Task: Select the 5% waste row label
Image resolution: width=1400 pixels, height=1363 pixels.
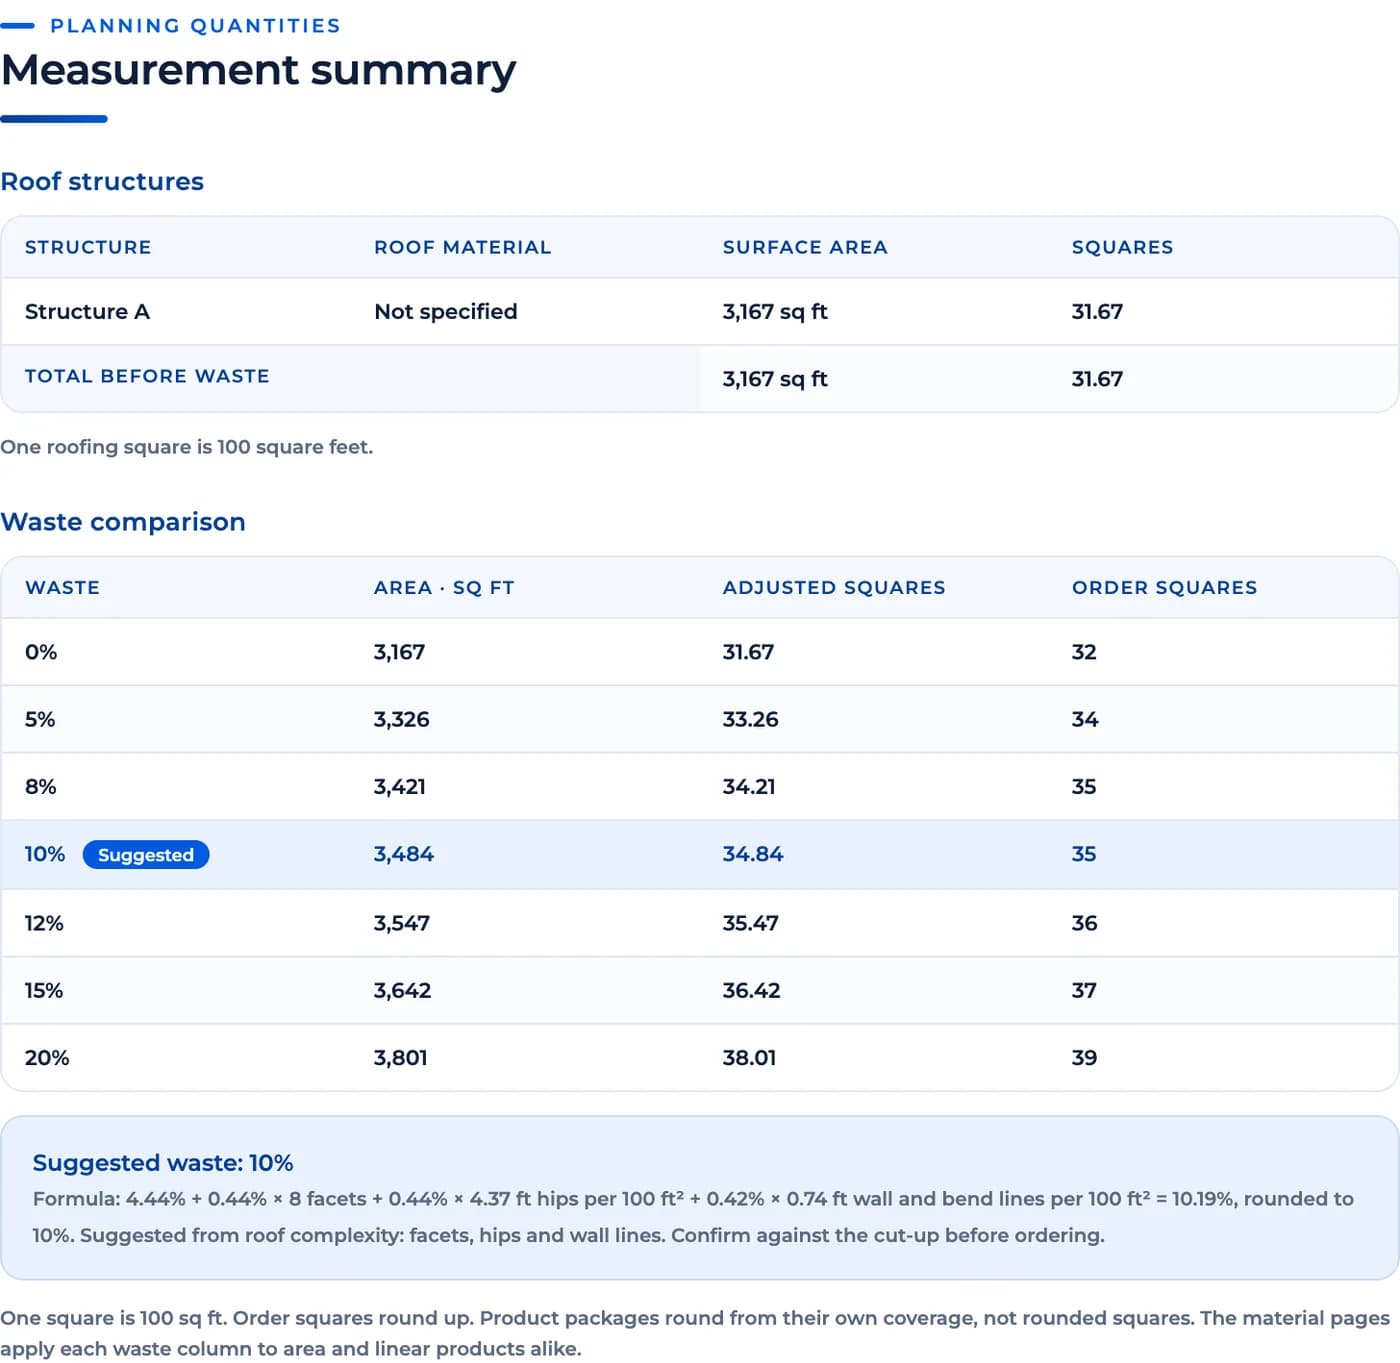Action: 40,719
